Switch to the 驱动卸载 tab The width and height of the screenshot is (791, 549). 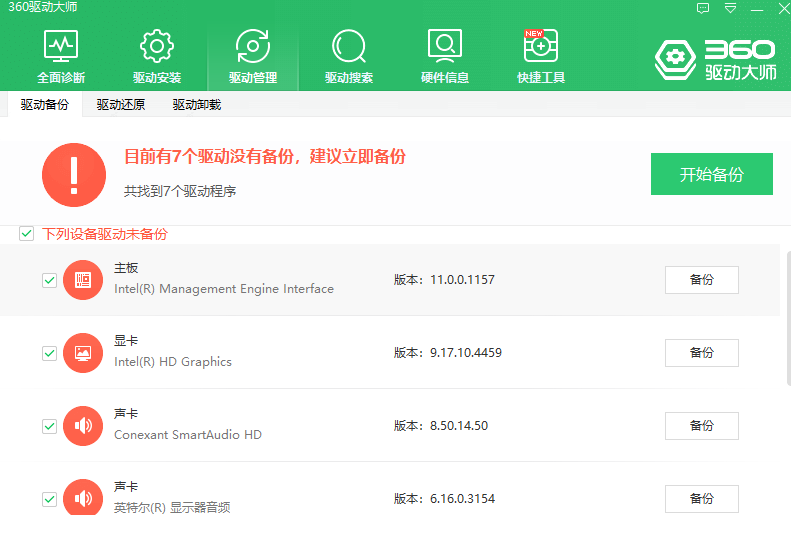coord(197,105)
